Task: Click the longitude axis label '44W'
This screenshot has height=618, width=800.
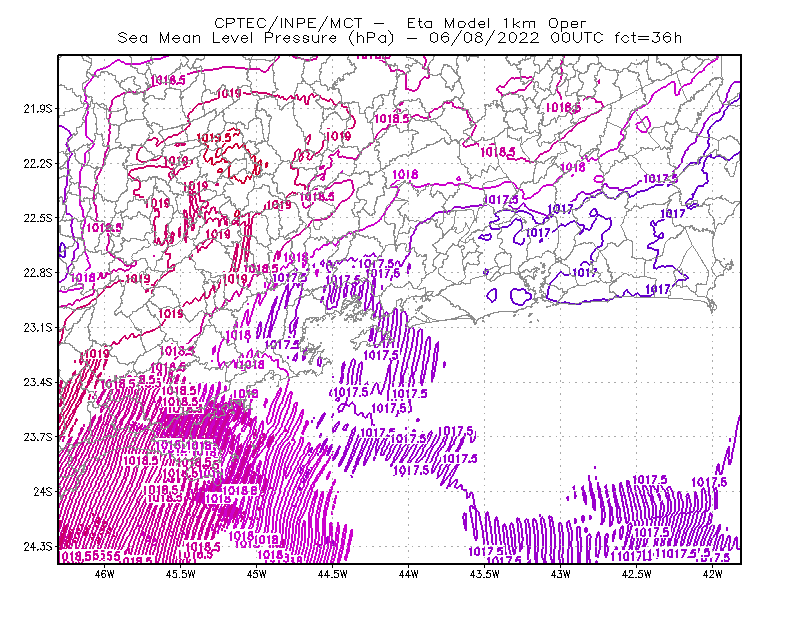Action: (x=409, y=574)
